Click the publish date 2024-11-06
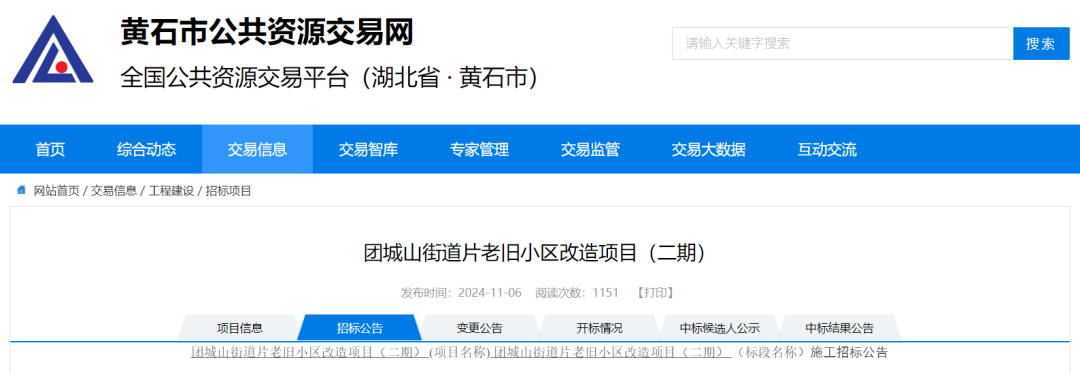The width and height of the screenshot is (1080, 373). (x=490, y=292)
